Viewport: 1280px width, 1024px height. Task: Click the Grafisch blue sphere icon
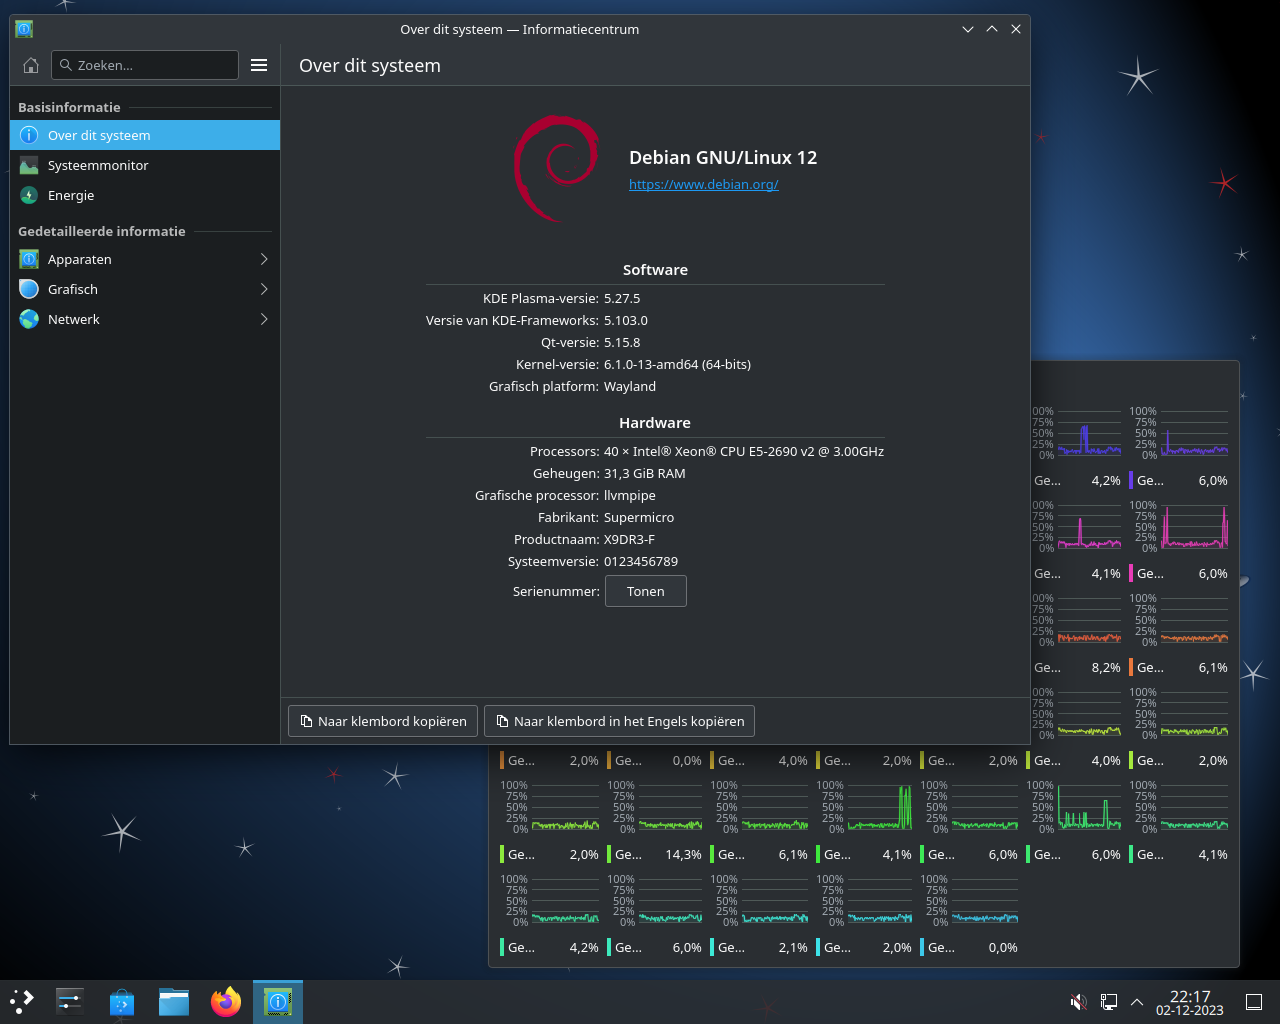coord(29,289)
